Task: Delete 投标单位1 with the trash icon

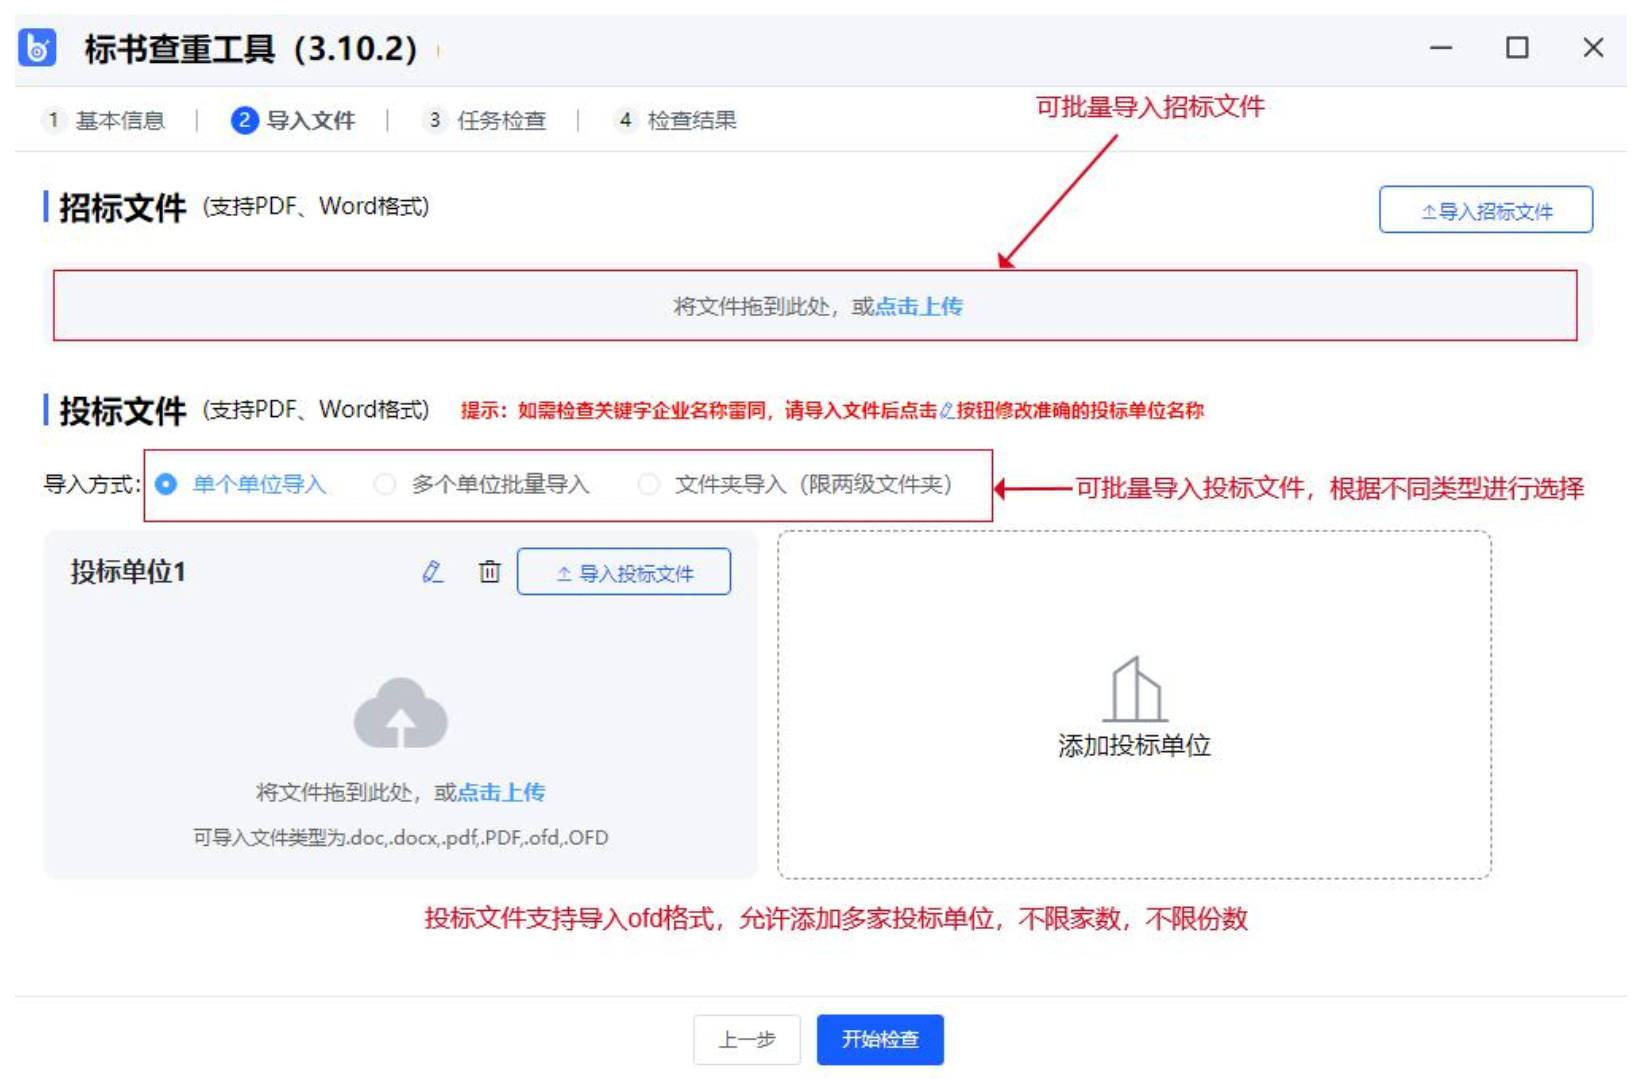Action: tap(489, 572)
